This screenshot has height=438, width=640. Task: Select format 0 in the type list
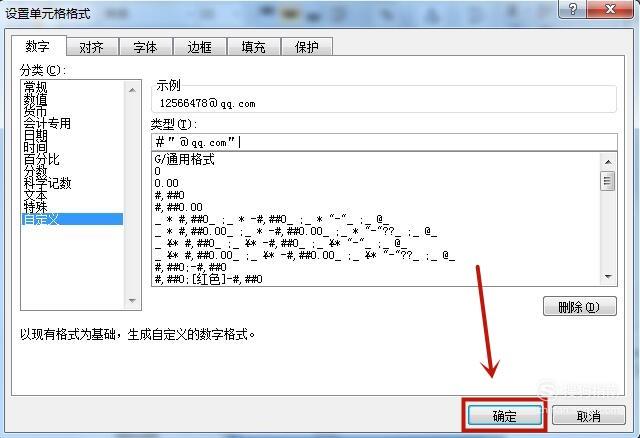pyautogui.click(x=376, y=171)
